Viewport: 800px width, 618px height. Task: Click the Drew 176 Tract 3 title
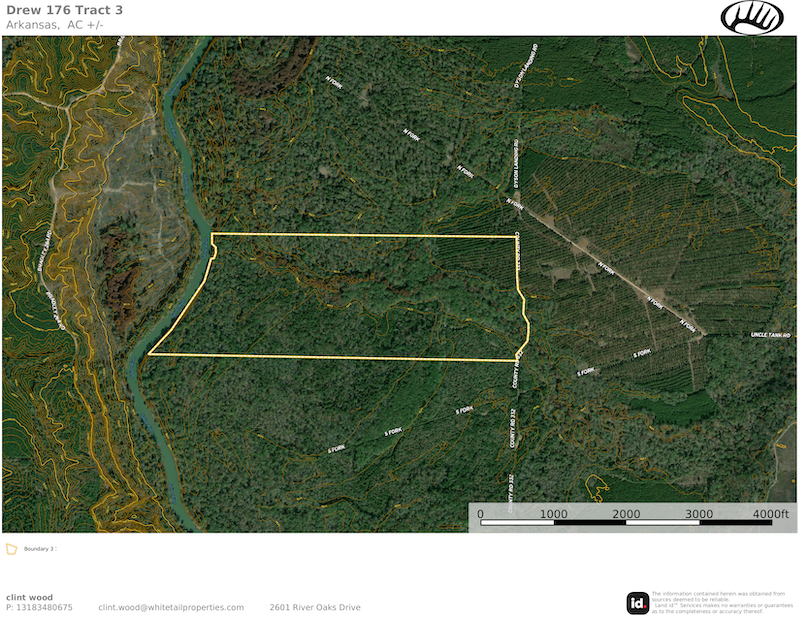[66, 10]
